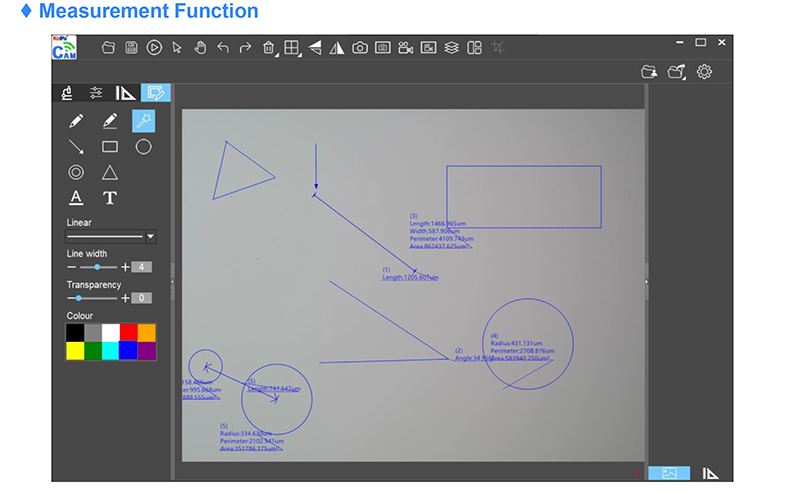Open the Linear line style dropdown
Image resolution: width=800 pixels, height=493 pixels.
point(150,237)
